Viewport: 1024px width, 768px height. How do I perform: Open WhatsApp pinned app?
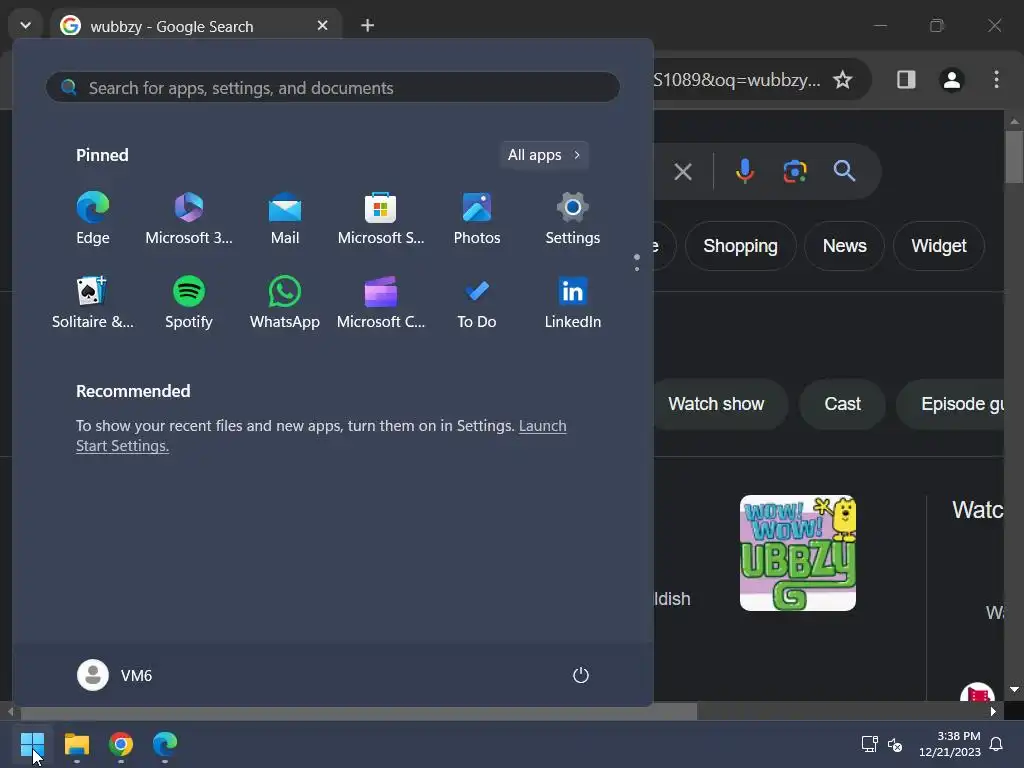[285, 302]
